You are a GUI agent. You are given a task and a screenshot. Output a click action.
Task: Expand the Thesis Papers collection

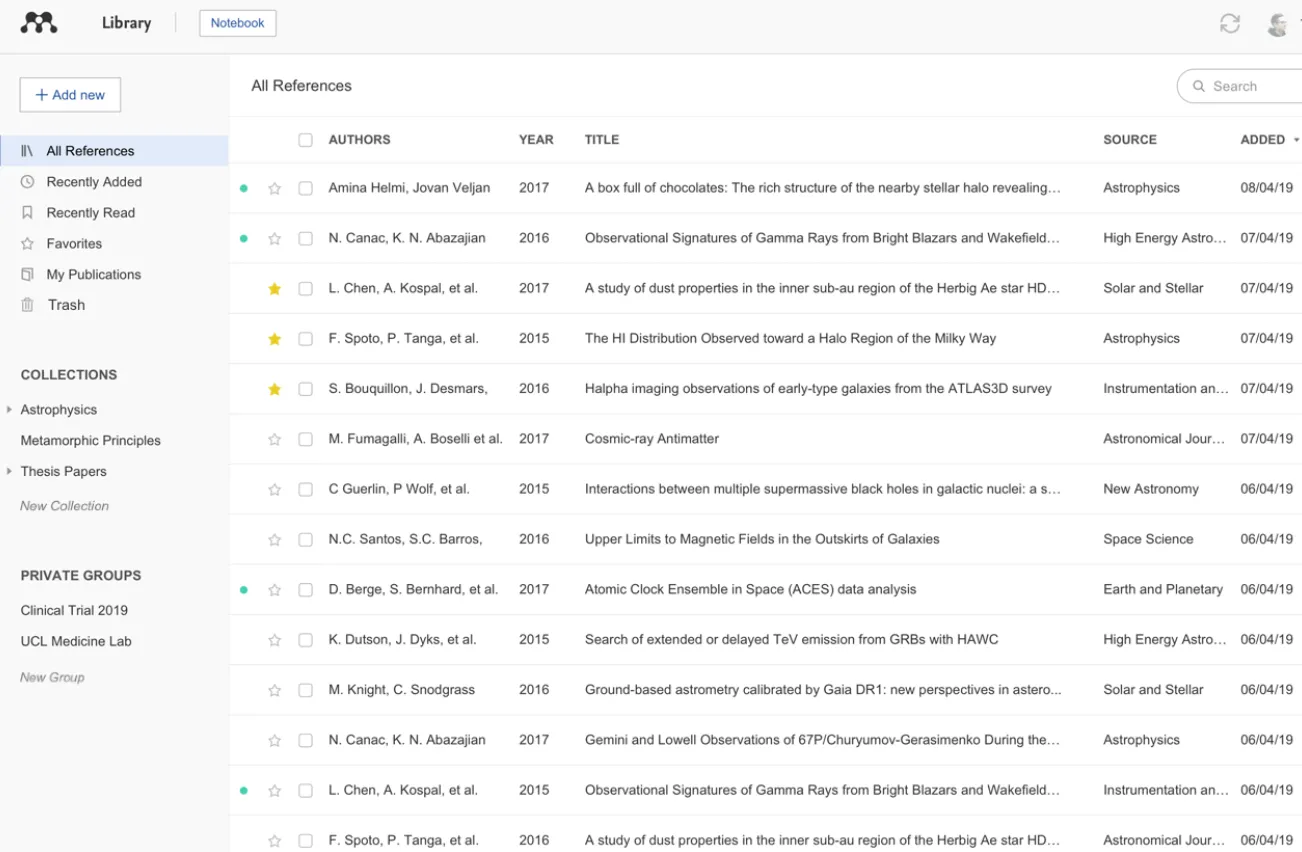9,471
